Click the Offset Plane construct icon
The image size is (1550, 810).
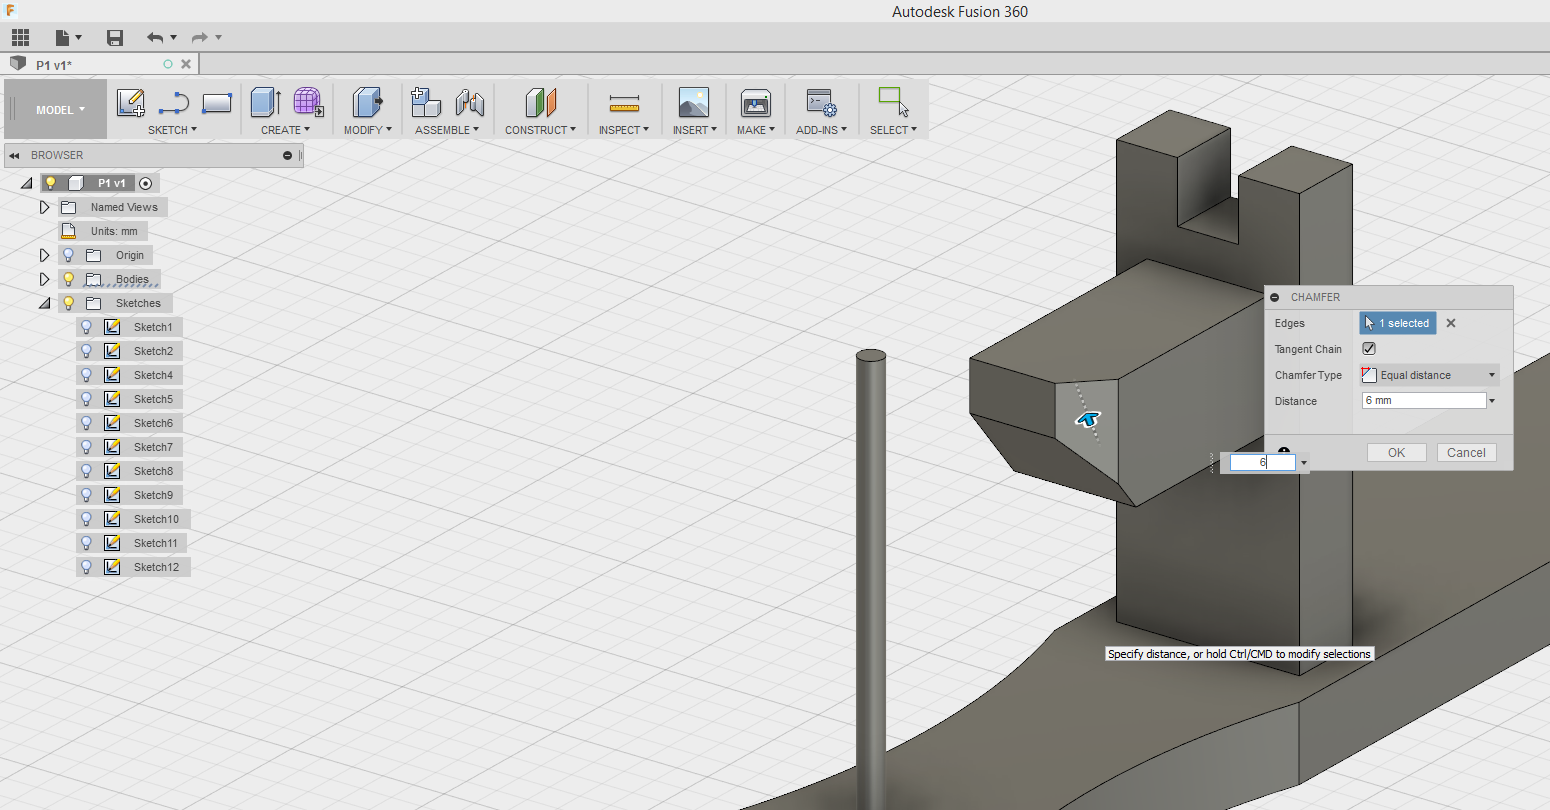[540, 103]
